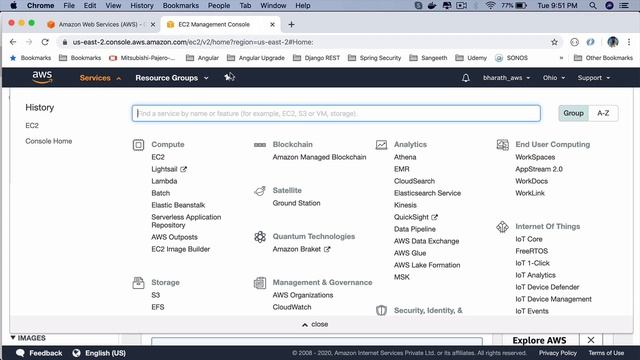640x360 pixels.
Task: Open the SONOS bookmark
Action: pos(511,58)
